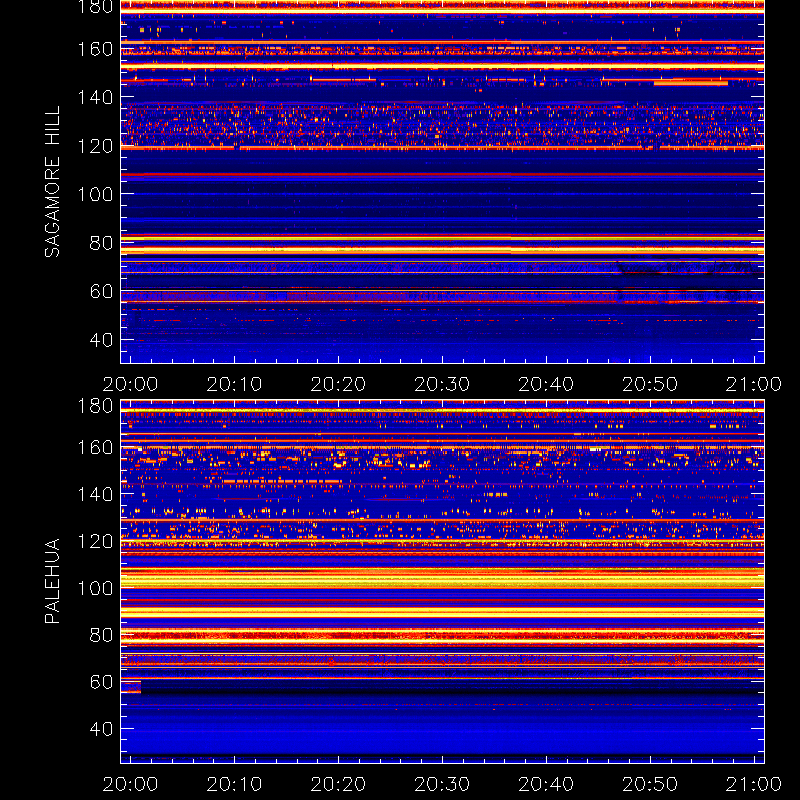800x800 pixels.
Task: Click the 20:40 time label under the Palehua plot
Action: [546, 784]
